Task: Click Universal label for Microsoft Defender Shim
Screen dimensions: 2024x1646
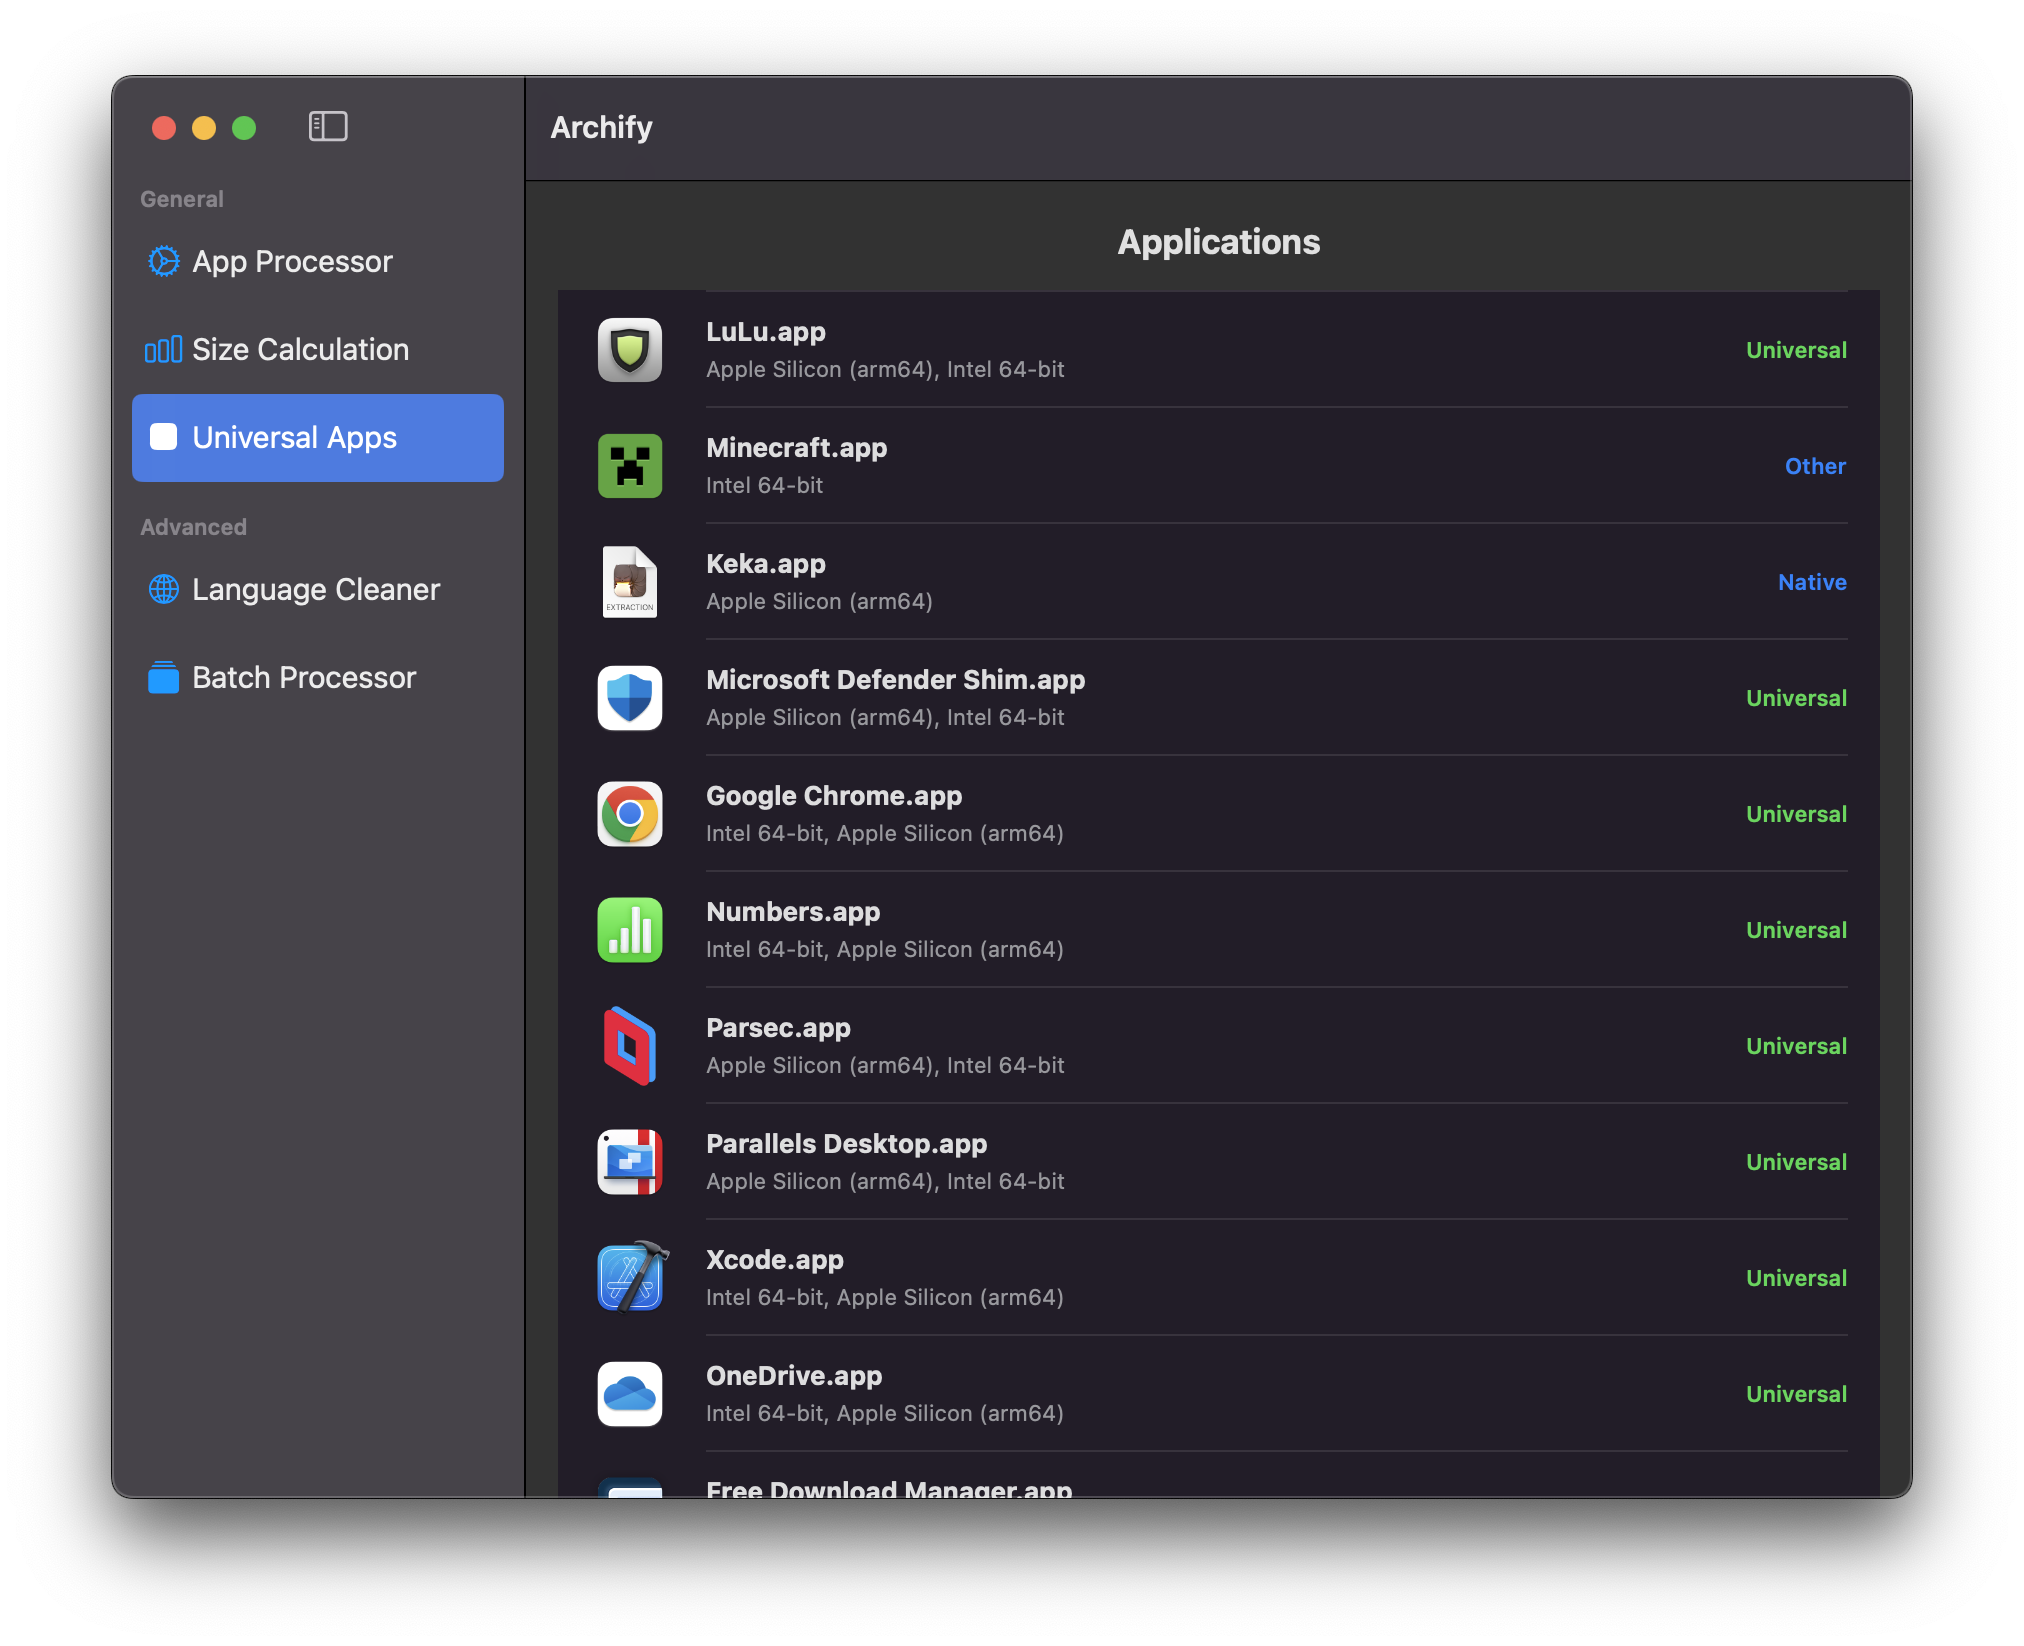Action: tap(1796, 698)
